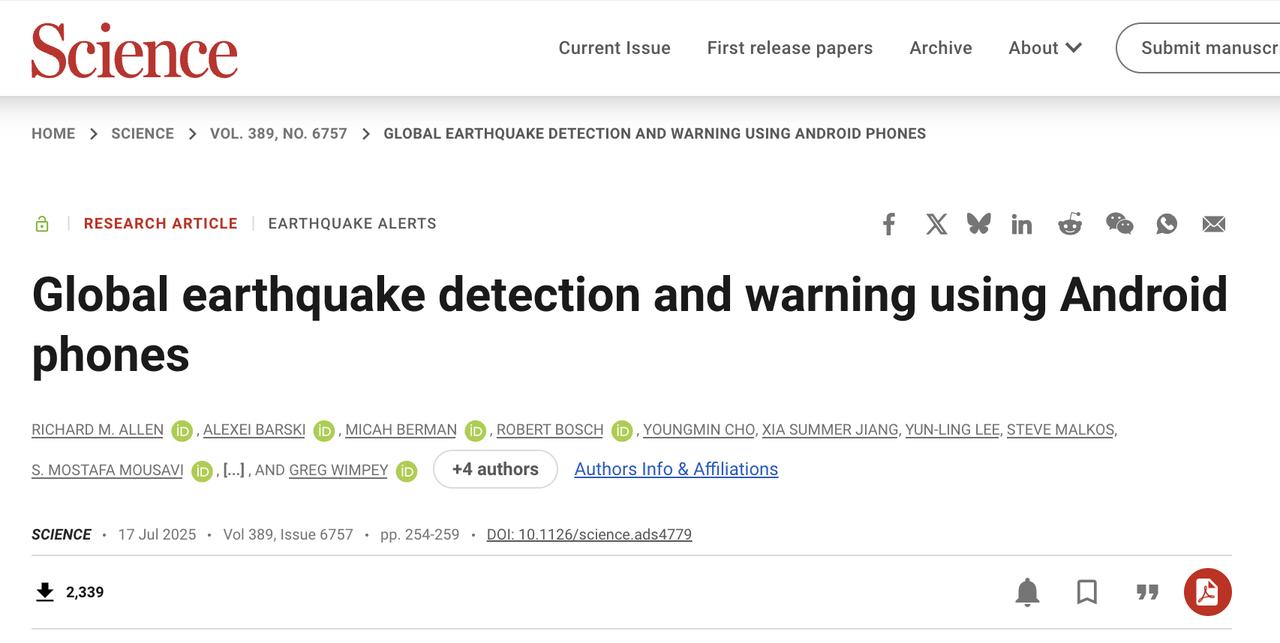Email the article with envelope icon

click(1214, 224)
